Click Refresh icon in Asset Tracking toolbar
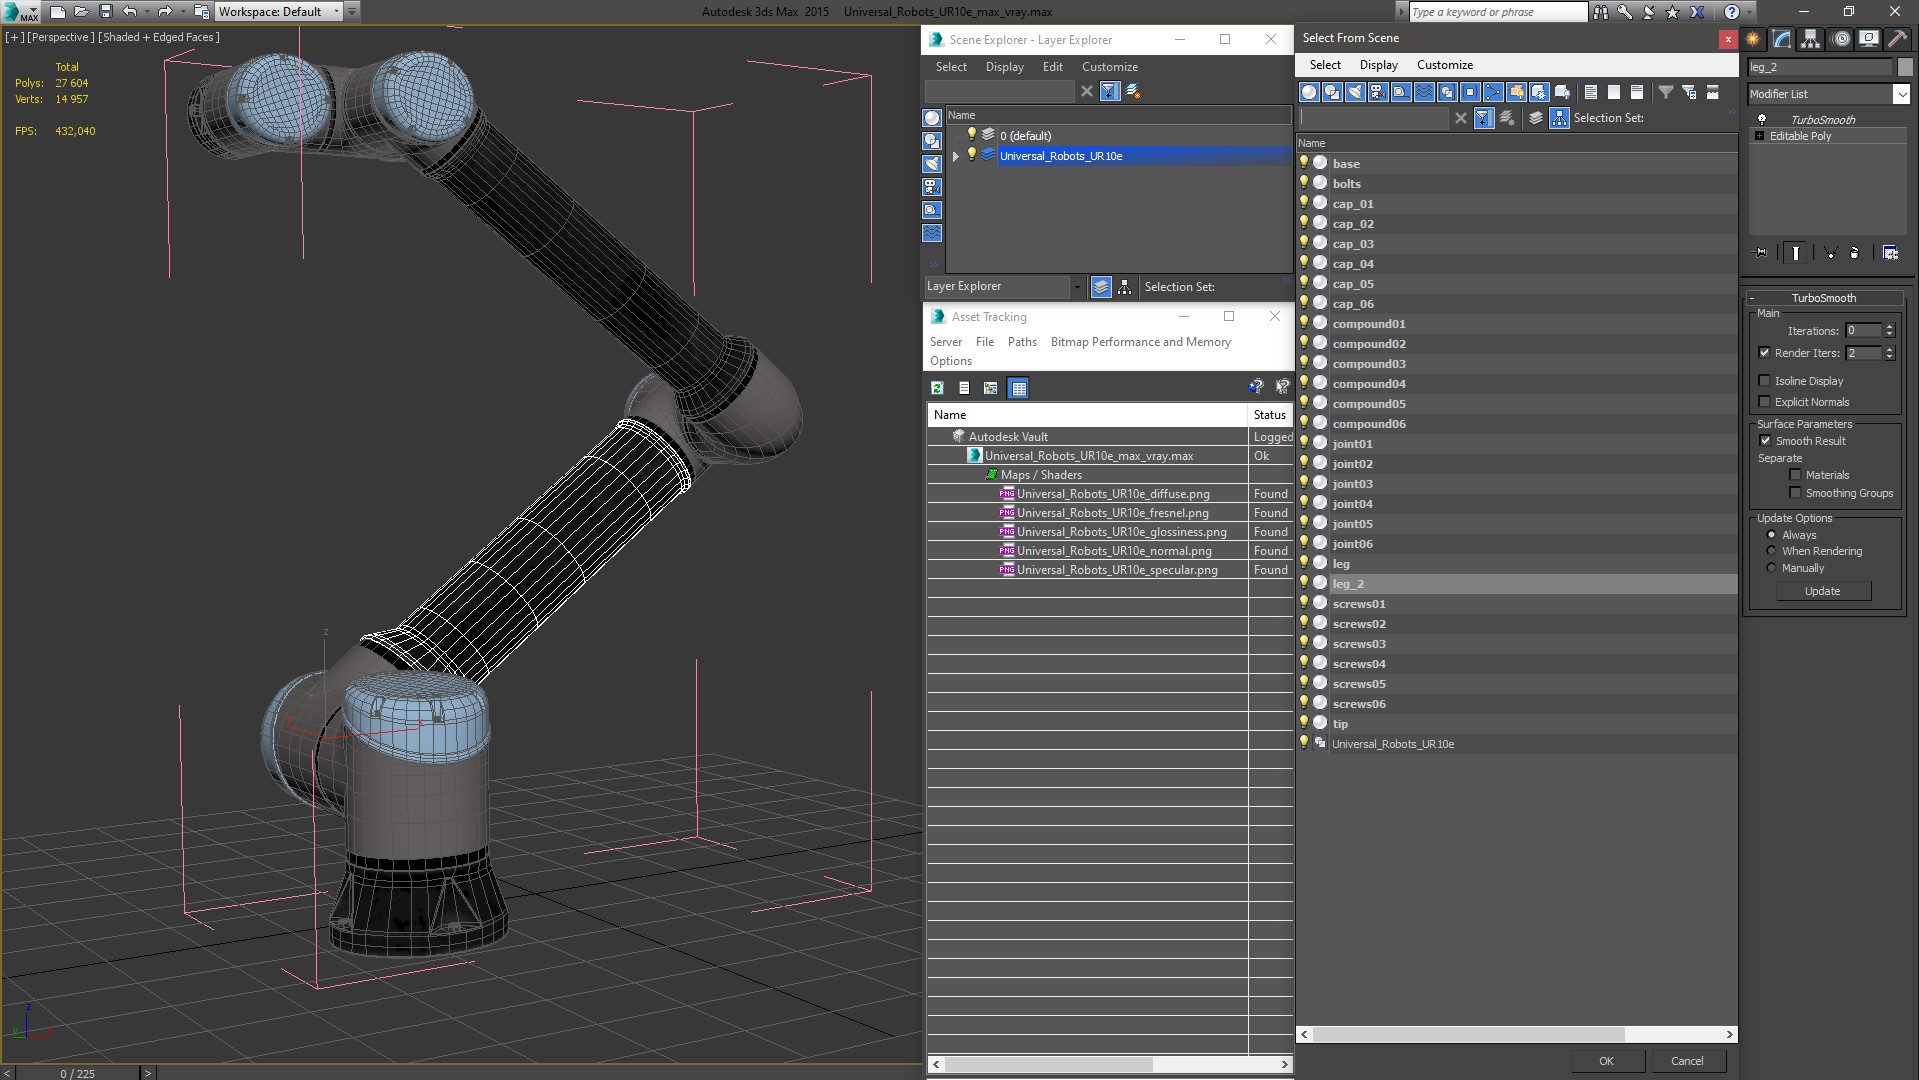This screenshot has height=1080, width=1919. tap(937, 388)
